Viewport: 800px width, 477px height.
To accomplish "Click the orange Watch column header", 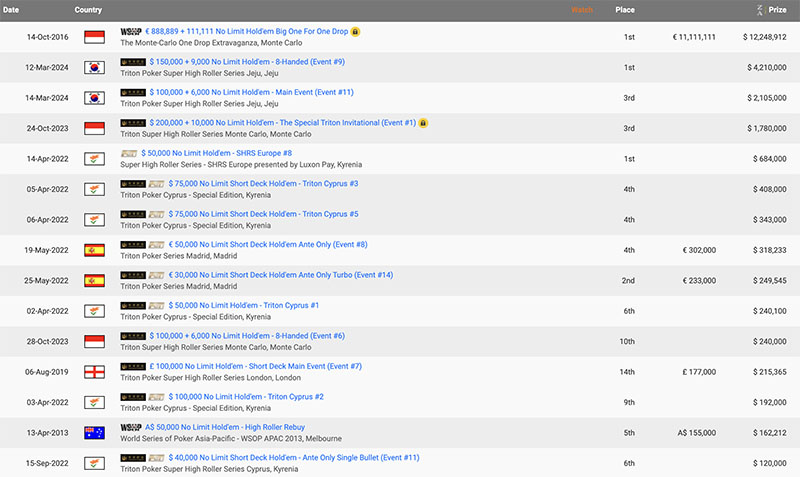I will point(582,10).
